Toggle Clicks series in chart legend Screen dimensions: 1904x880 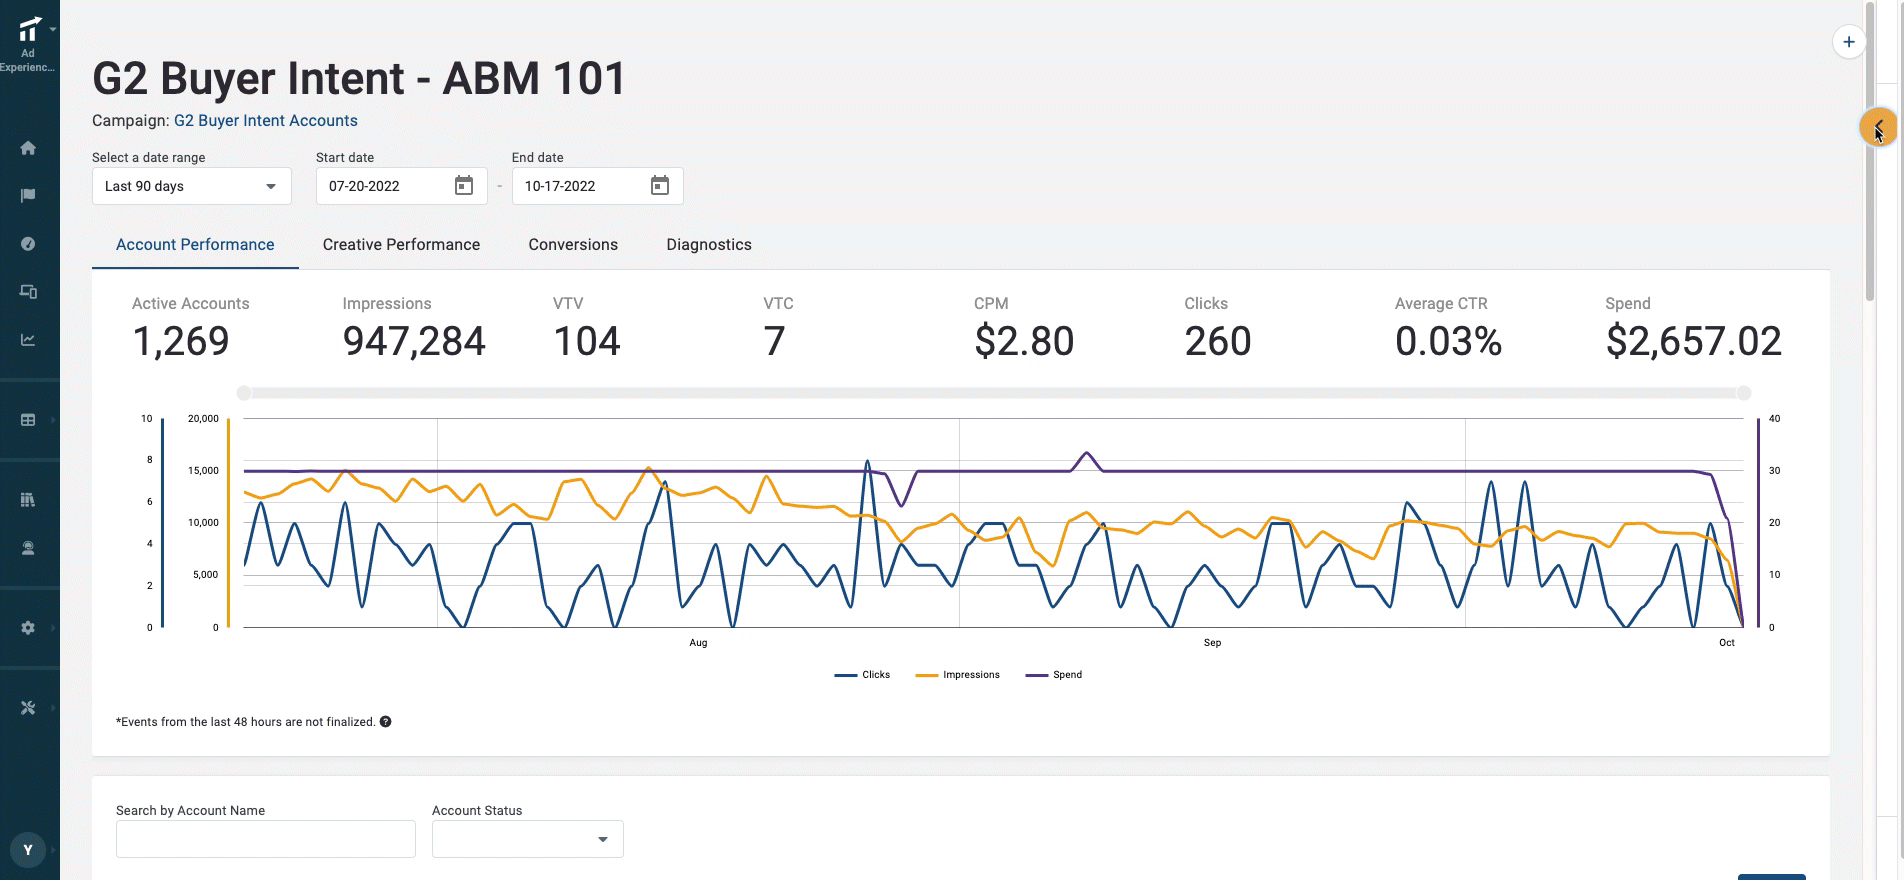(862, 675)
